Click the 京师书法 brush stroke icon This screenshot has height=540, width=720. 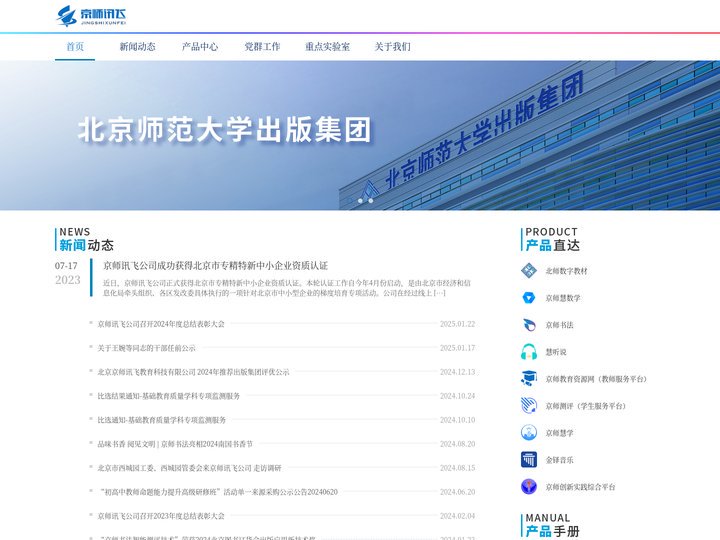[x=529, y=325]
